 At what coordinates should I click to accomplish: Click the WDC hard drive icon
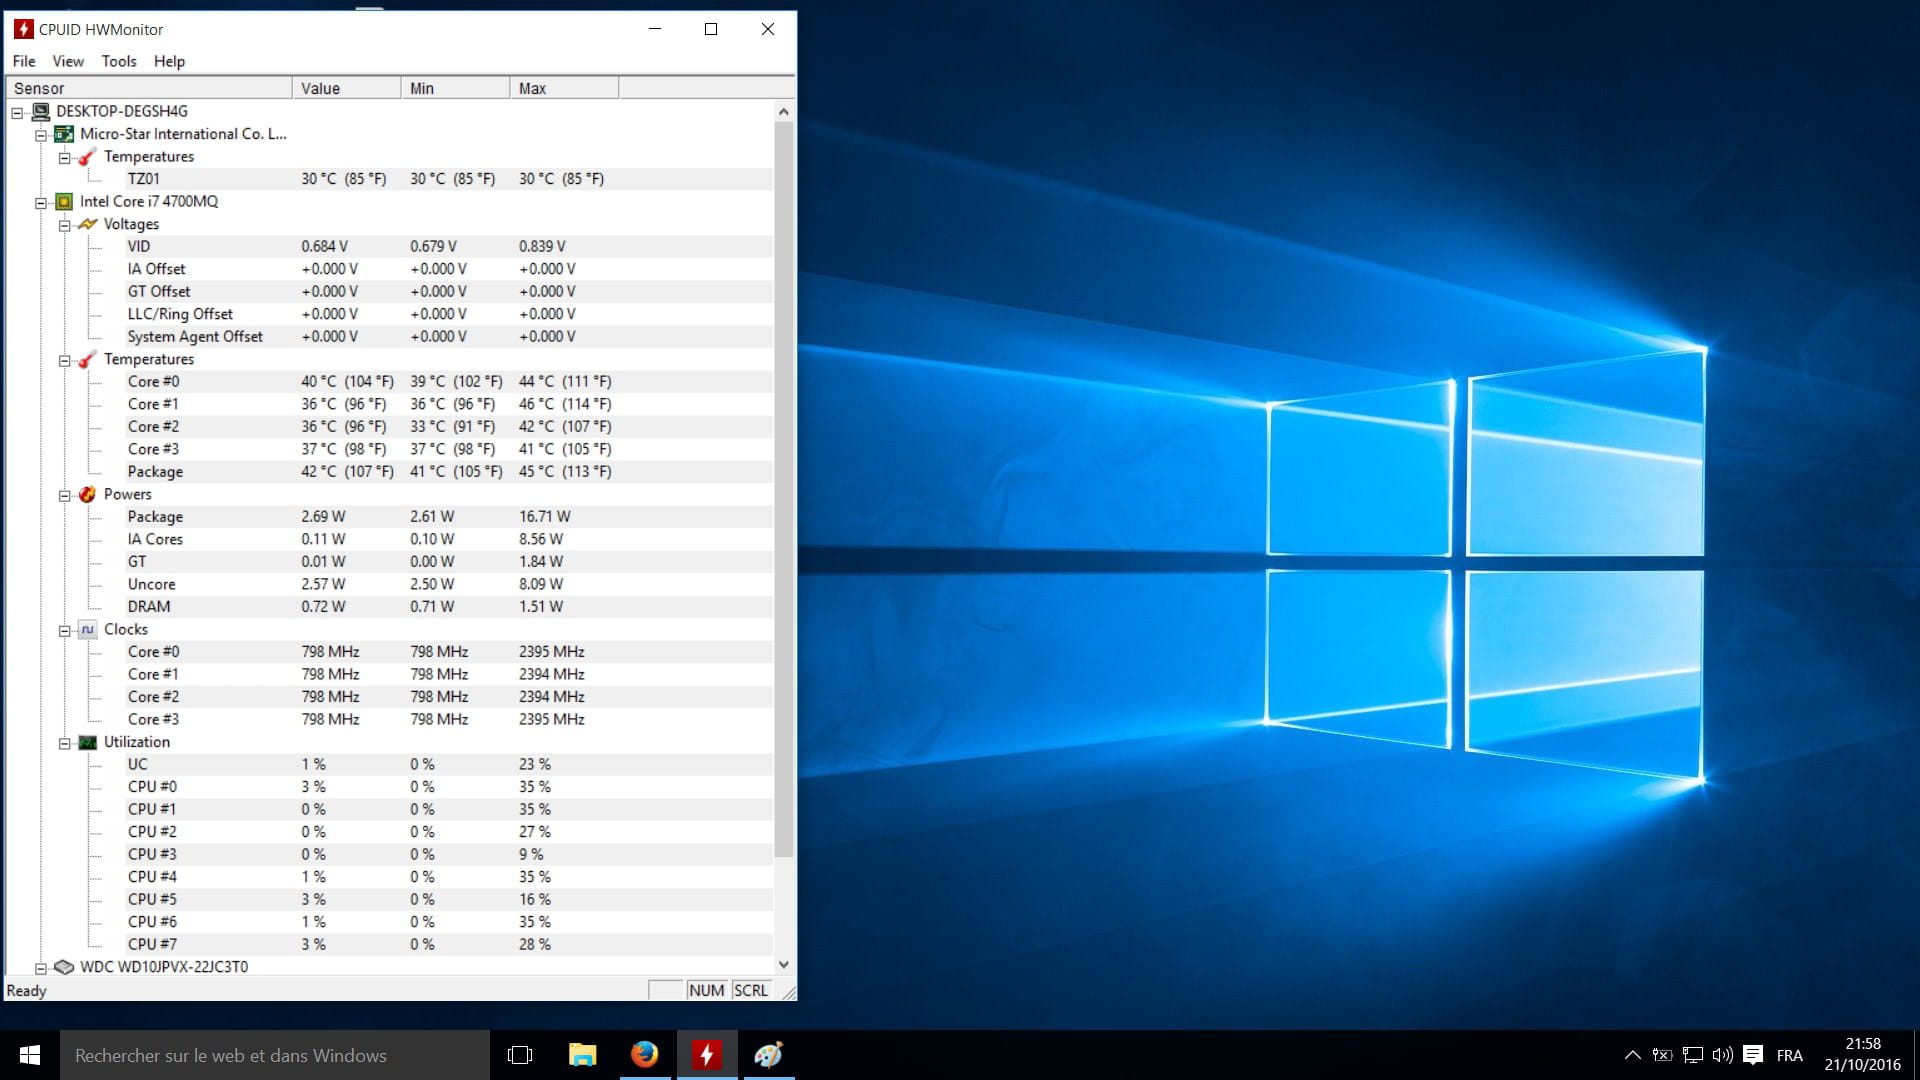tap(64, 967)
